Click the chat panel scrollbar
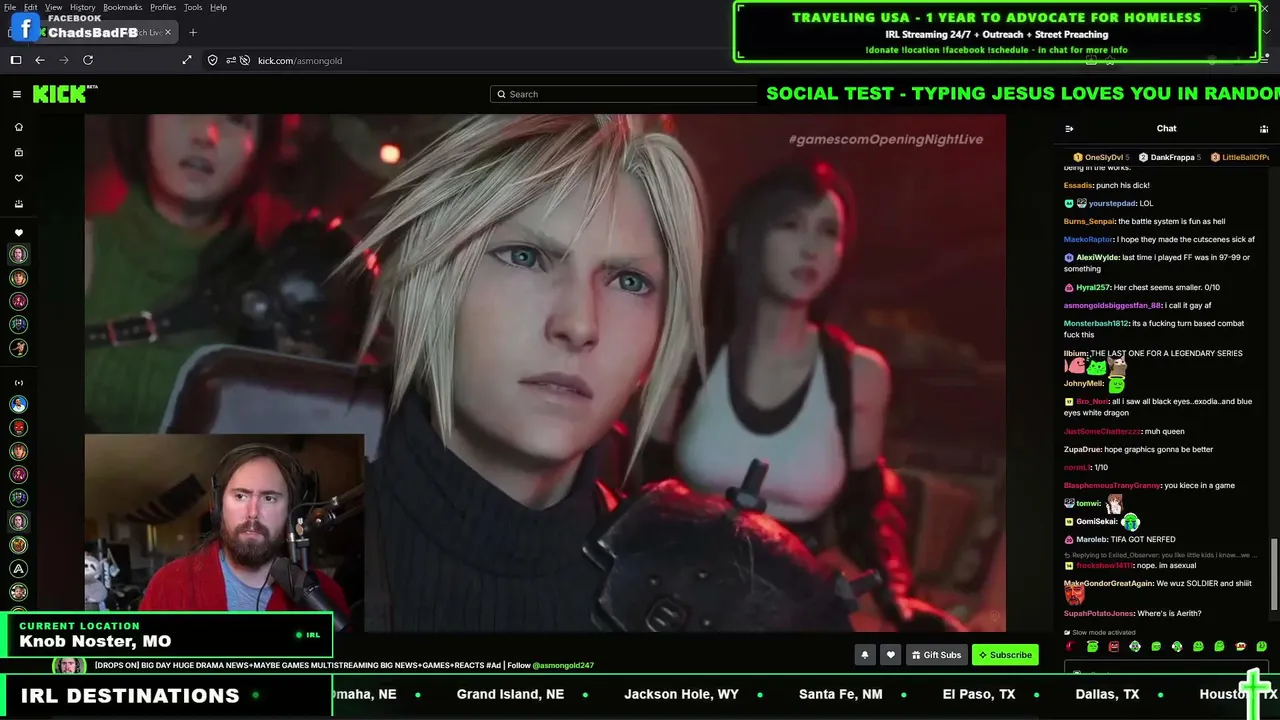Screen dimensions: 1280x720 (x=1274, y=573)
